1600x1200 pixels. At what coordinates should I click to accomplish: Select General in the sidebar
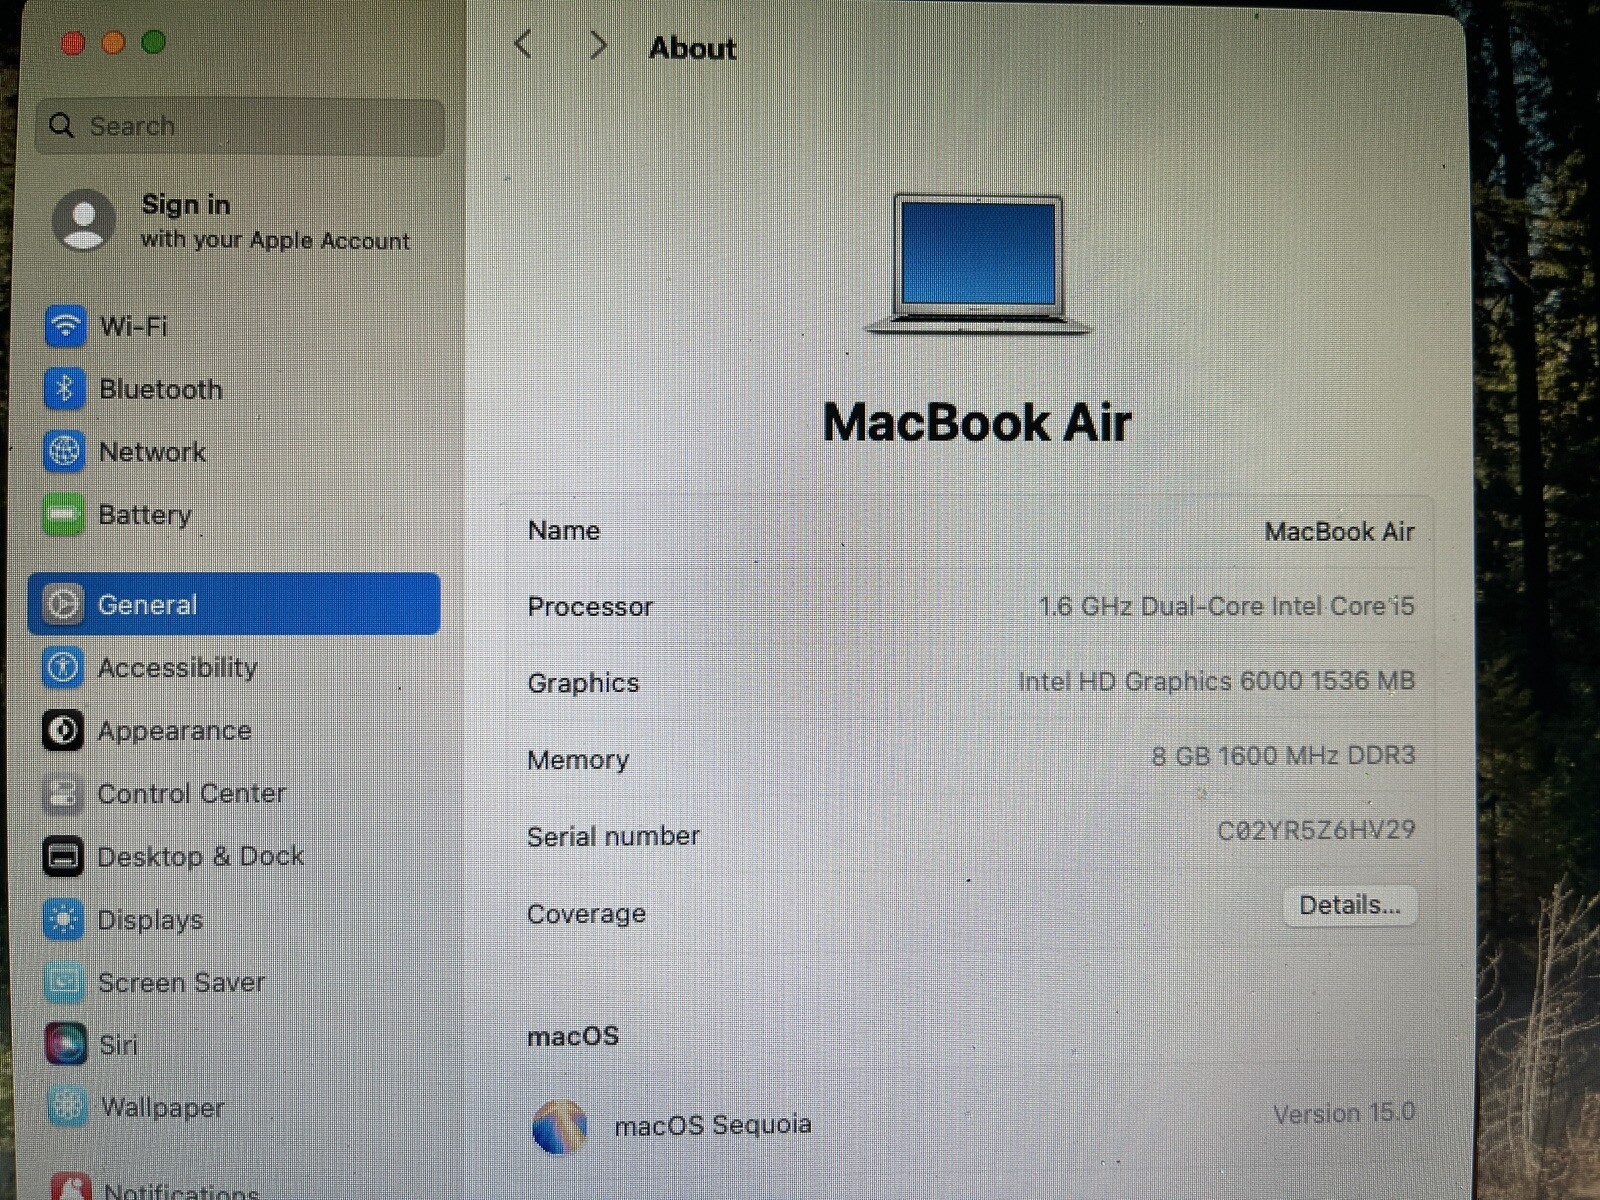coord(235,604)
